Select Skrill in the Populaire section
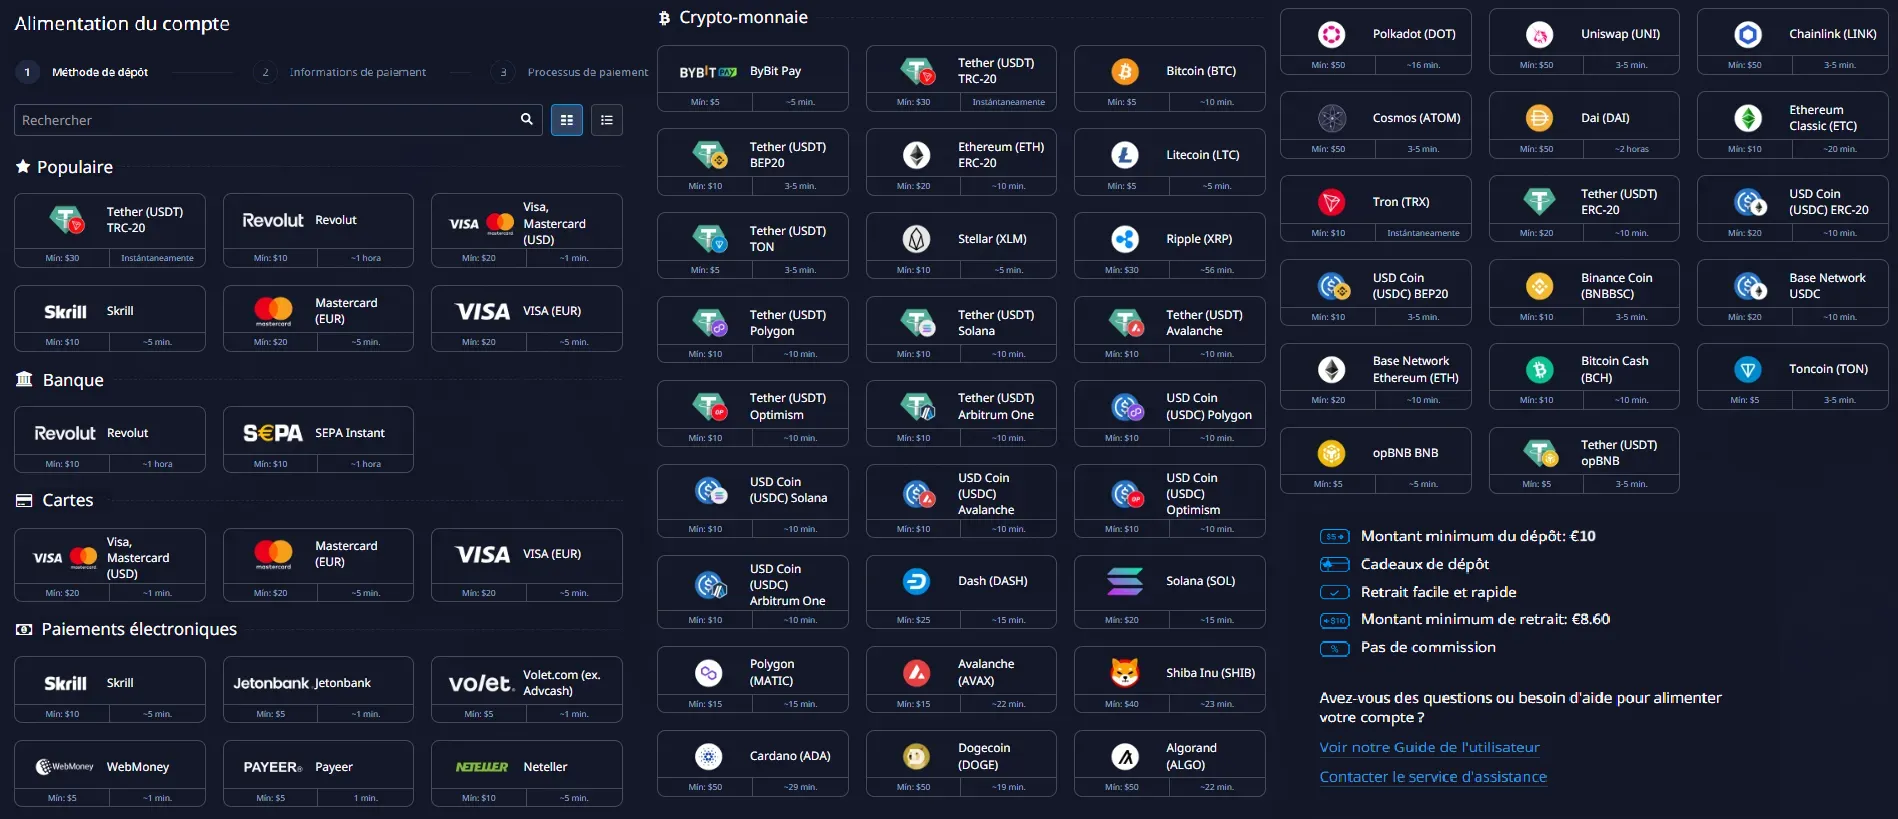1898x819 pixels. (110, 319)
